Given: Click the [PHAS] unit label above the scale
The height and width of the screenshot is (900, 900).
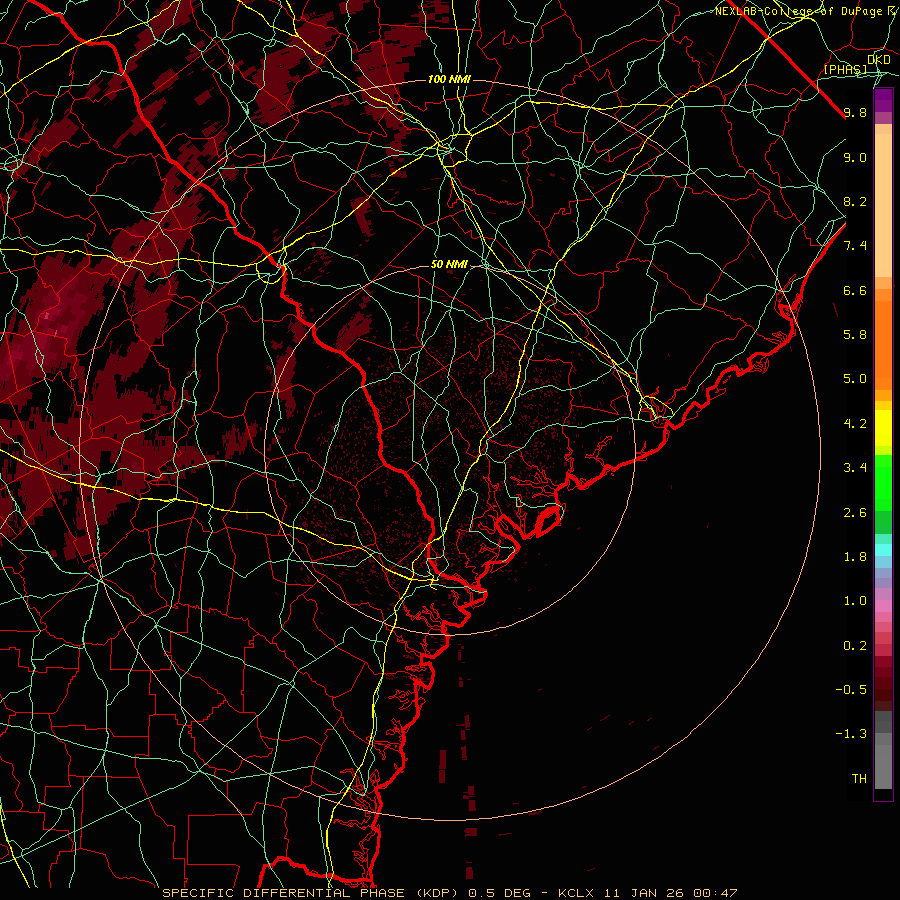Looking at the screenshot, I should coord(845,70).
